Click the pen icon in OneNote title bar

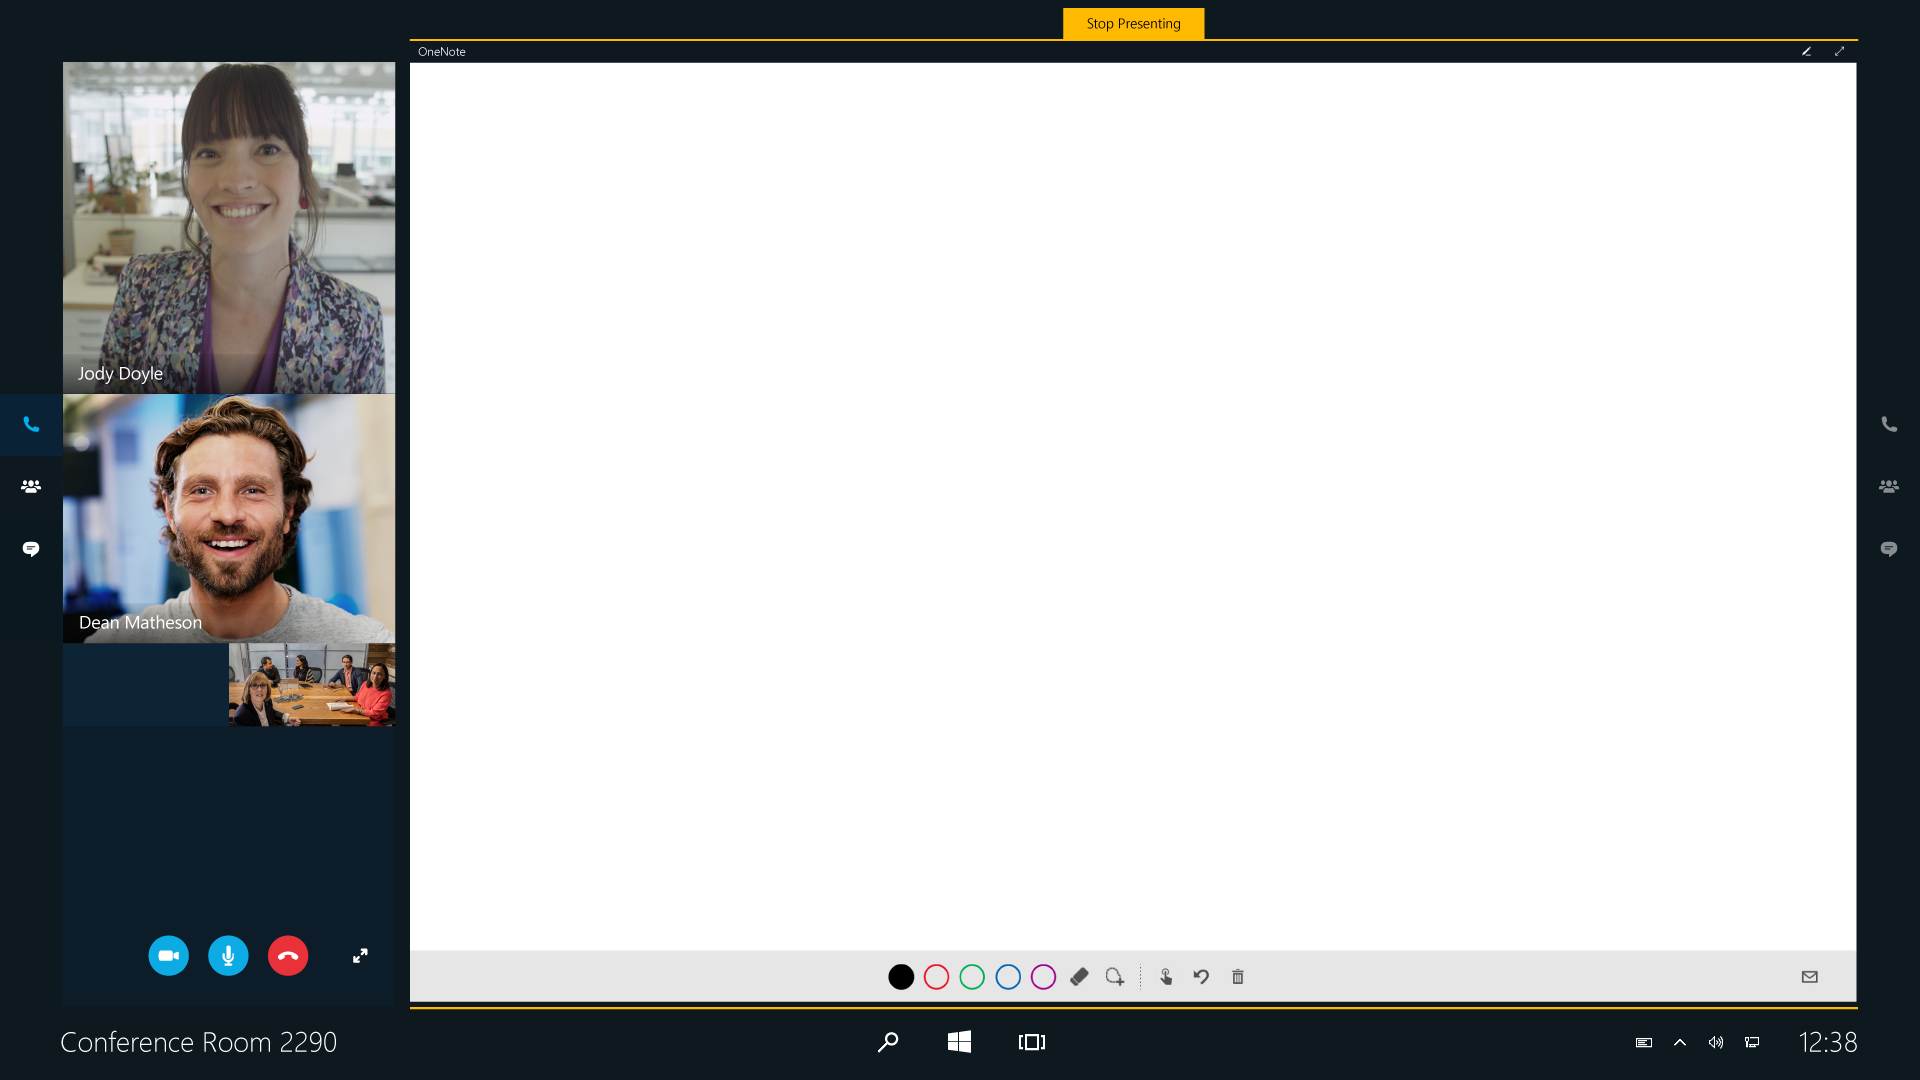coord(1807,51)
